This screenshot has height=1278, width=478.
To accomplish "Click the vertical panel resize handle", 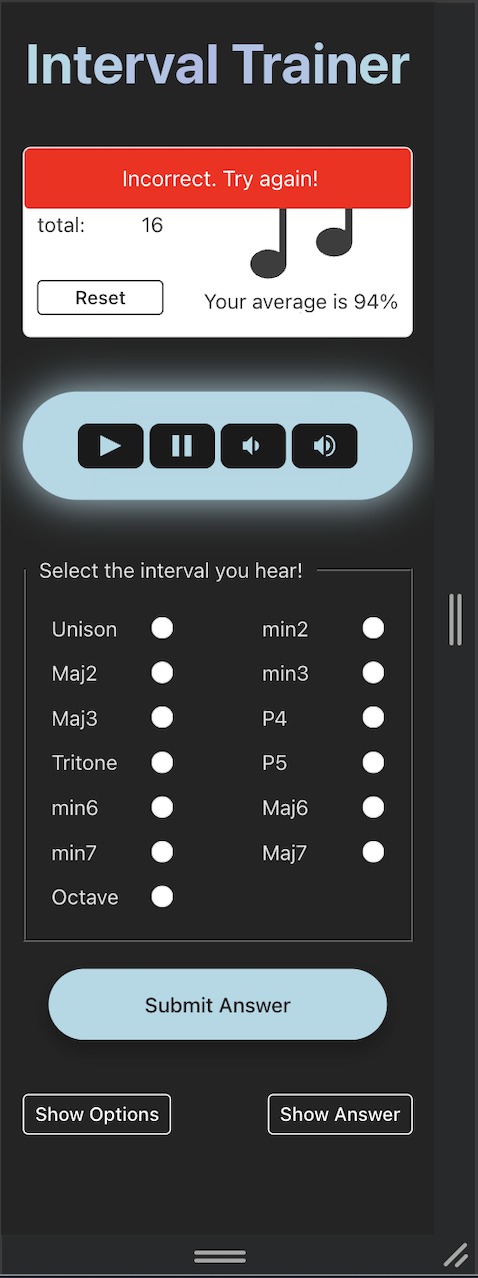I will [455, 619].
